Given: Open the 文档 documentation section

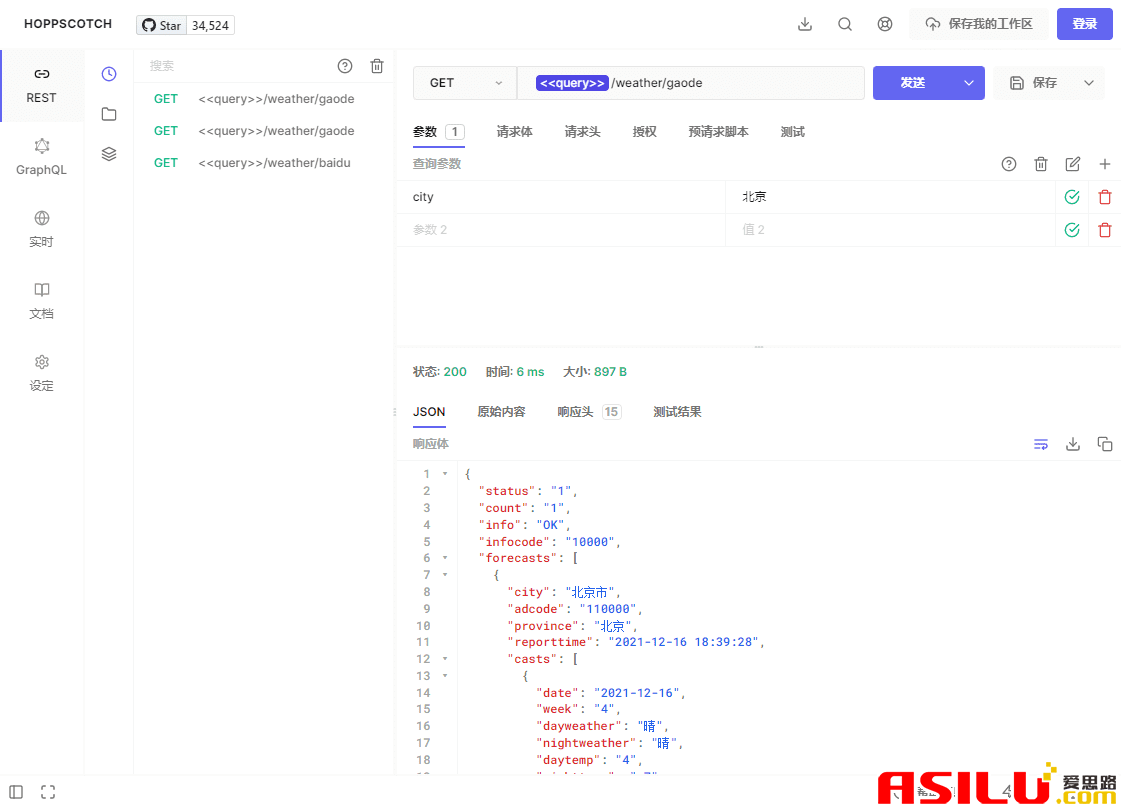Looking at the screenshot, I should (41, 301).
